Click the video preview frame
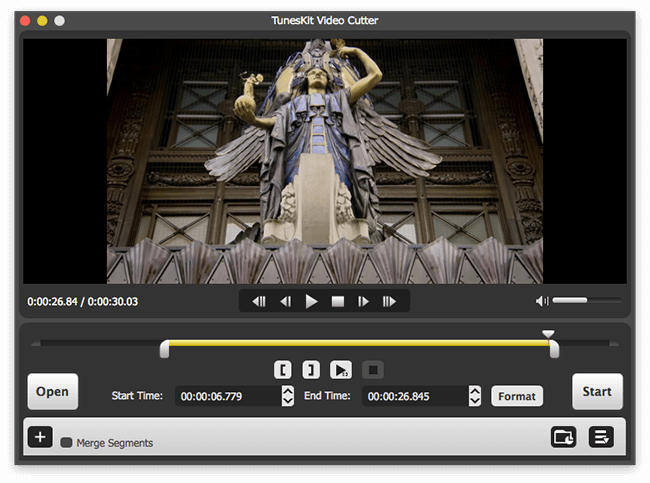The image size is (650, 483). (x=325, y=161)
